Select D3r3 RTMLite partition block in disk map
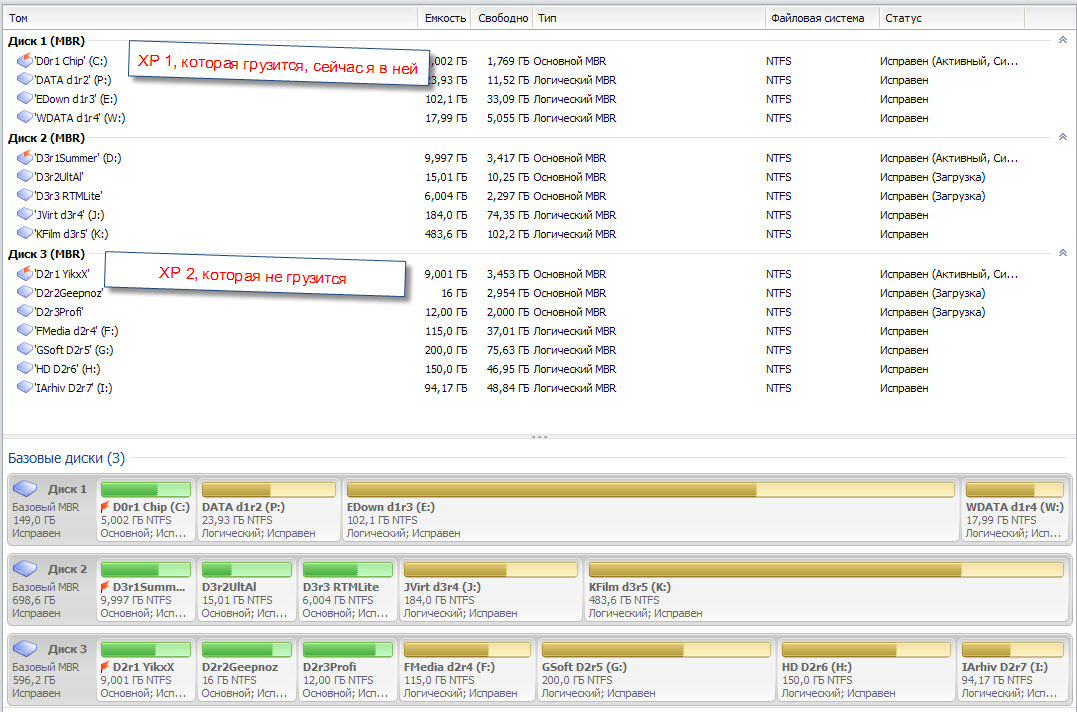The image size is (1077, 712). tap(348, 590)
